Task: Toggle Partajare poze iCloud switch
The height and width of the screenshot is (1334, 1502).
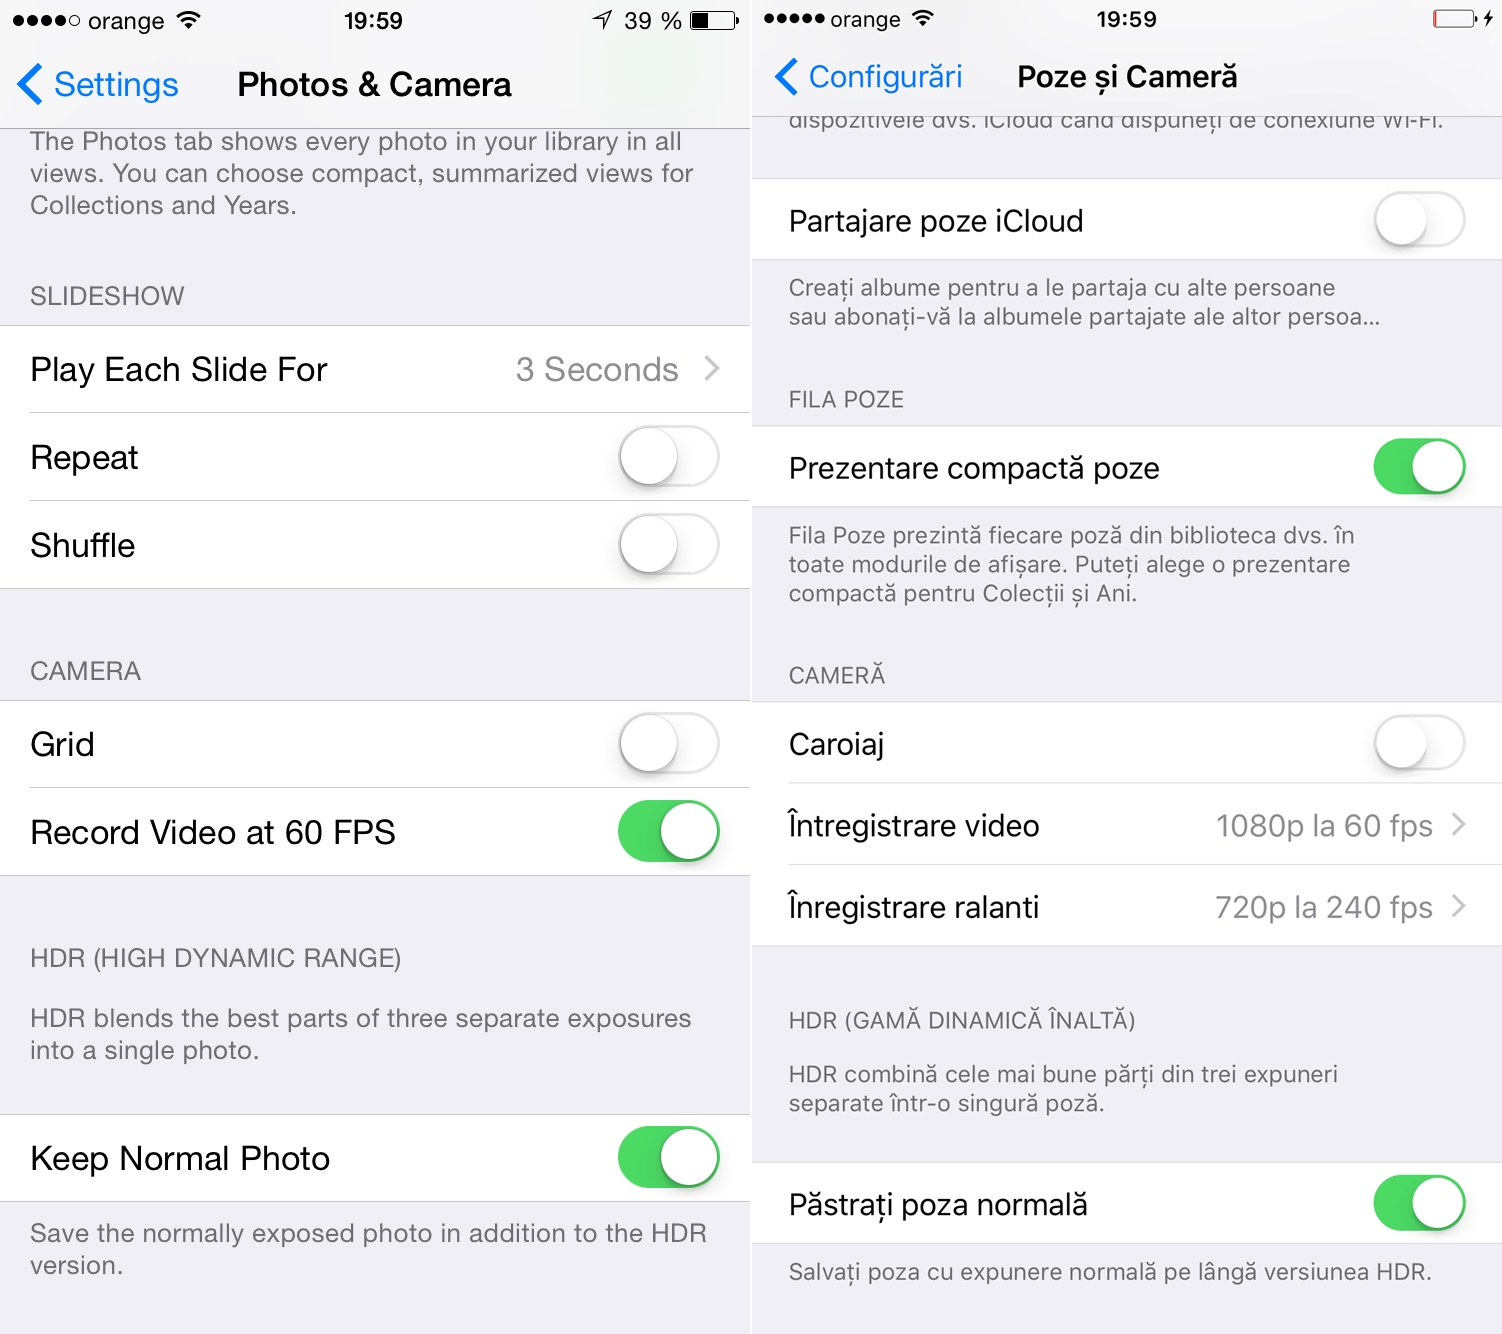Action: (x=1419, y=220)
